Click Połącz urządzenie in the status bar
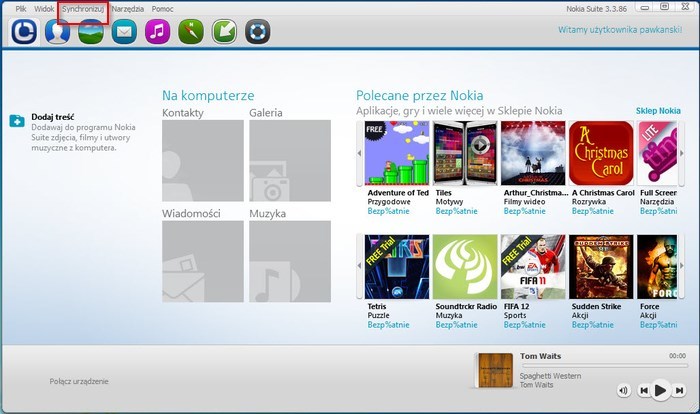This screenshot has width=700, height=414. click(79, 381)
